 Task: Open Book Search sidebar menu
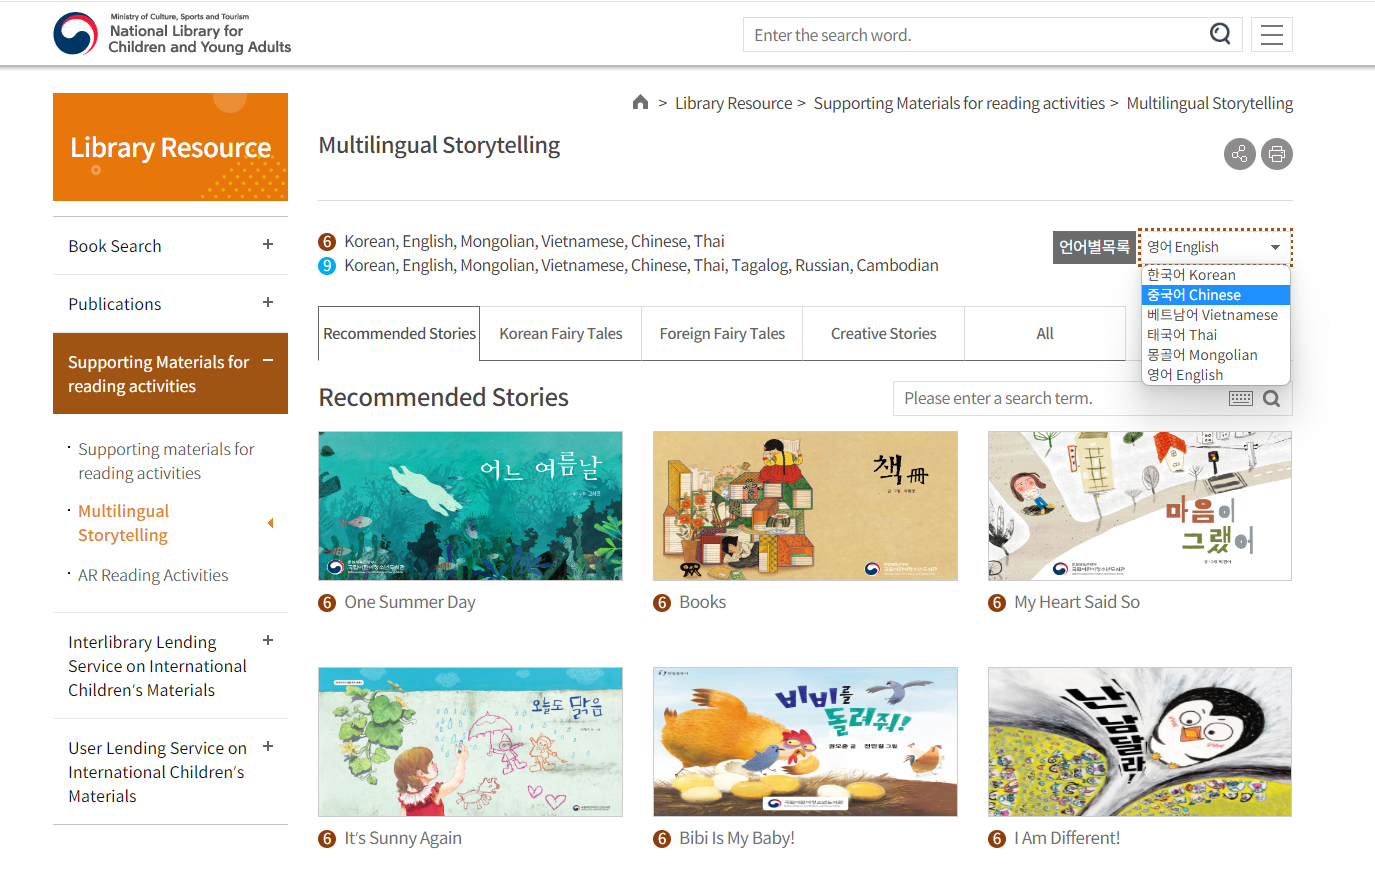[115, 246]
